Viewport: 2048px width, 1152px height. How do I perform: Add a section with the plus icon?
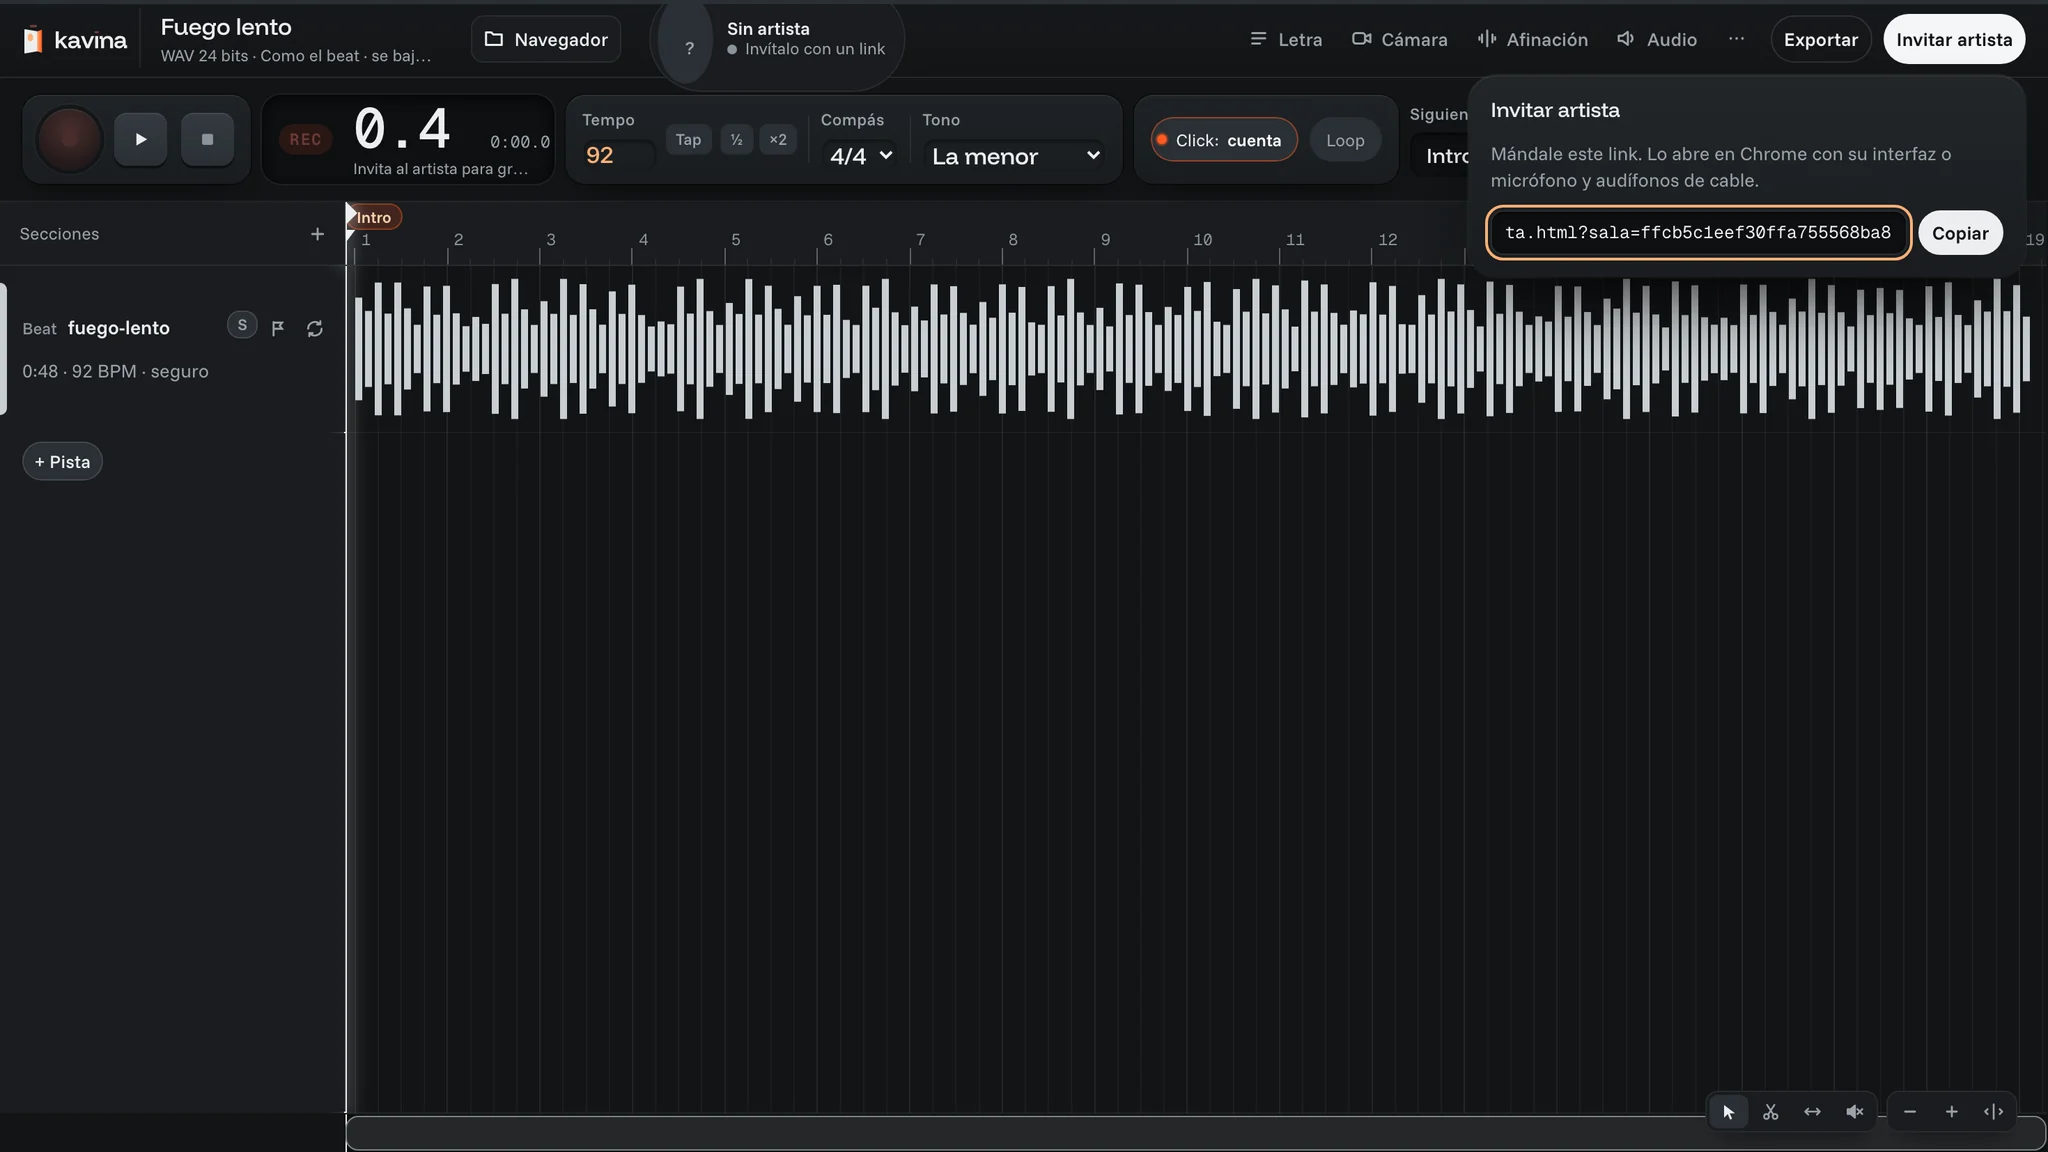tap(317, 234)
